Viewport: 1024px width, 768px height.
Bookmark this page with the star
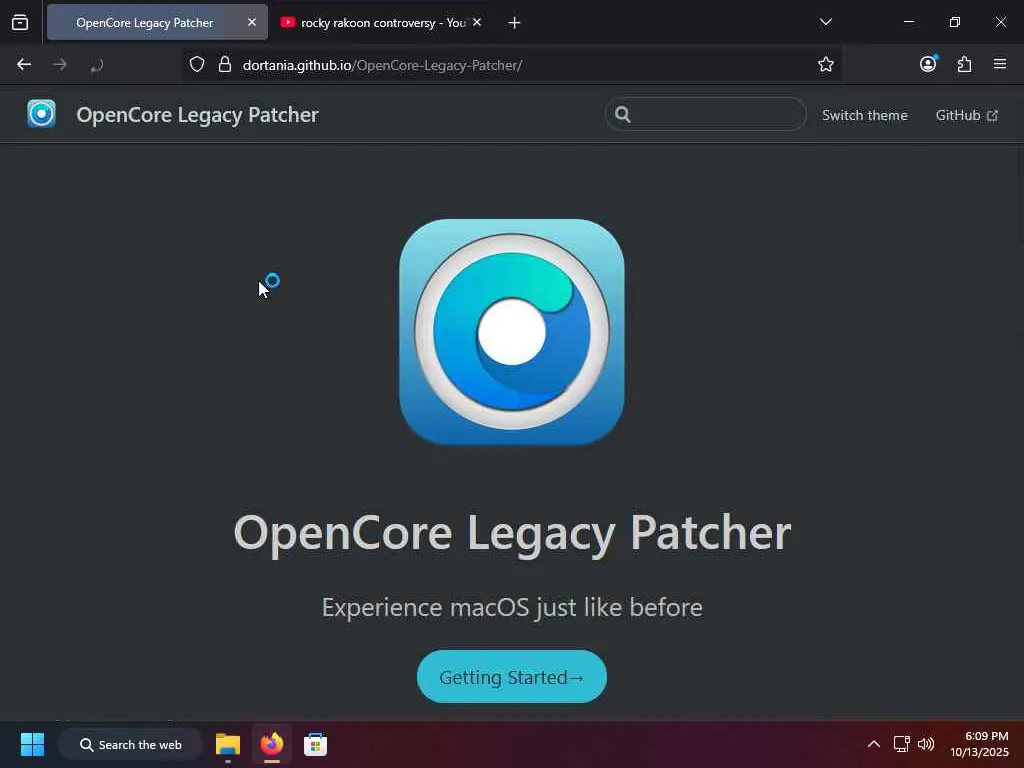[825, 65]
